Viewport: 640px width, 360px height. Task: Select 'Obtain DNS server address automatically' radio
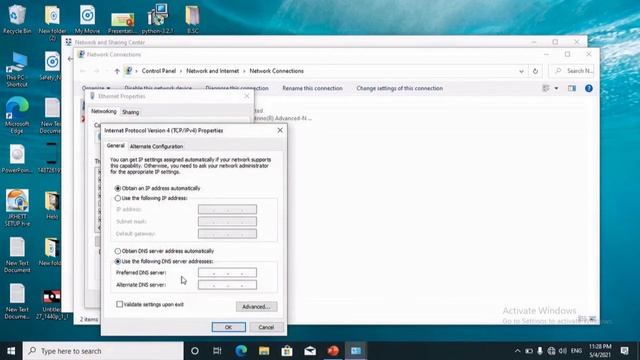pyautogui.click(x=118, y=251)
